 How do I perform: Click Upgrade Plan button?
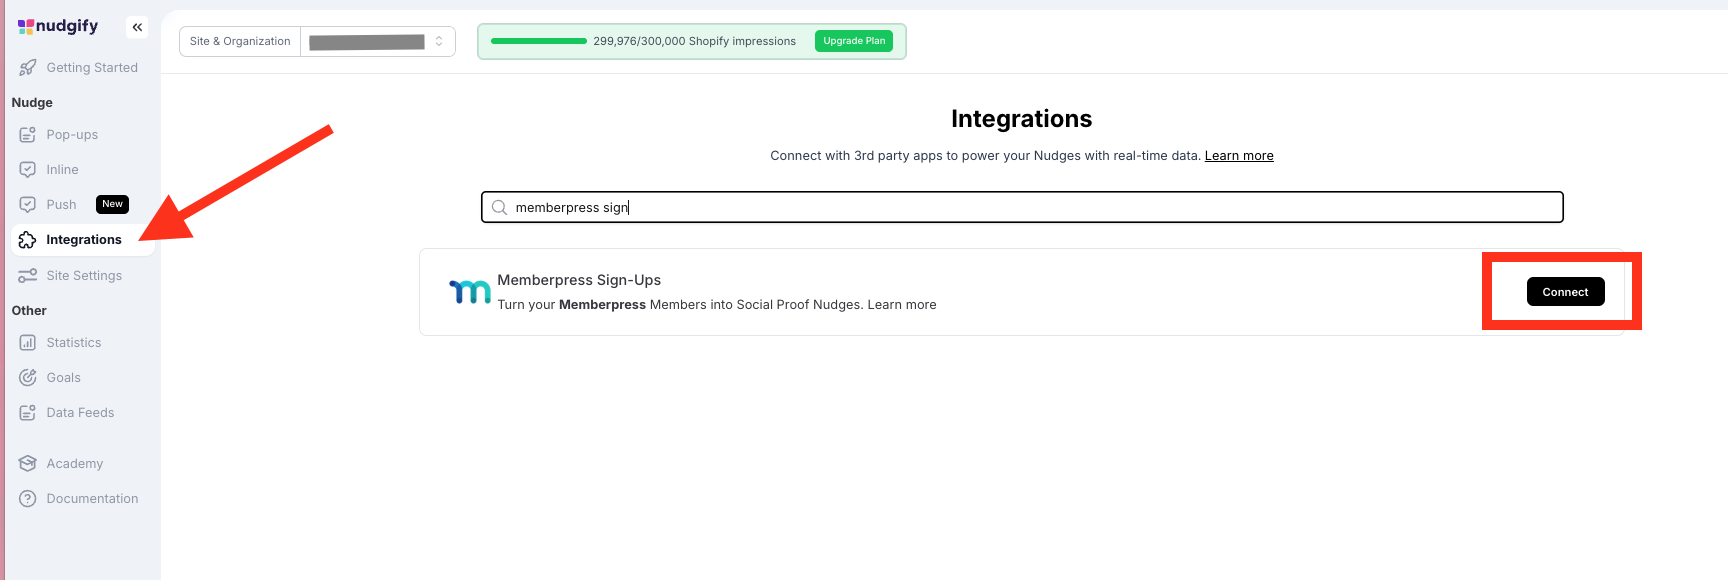click(854, 41)
